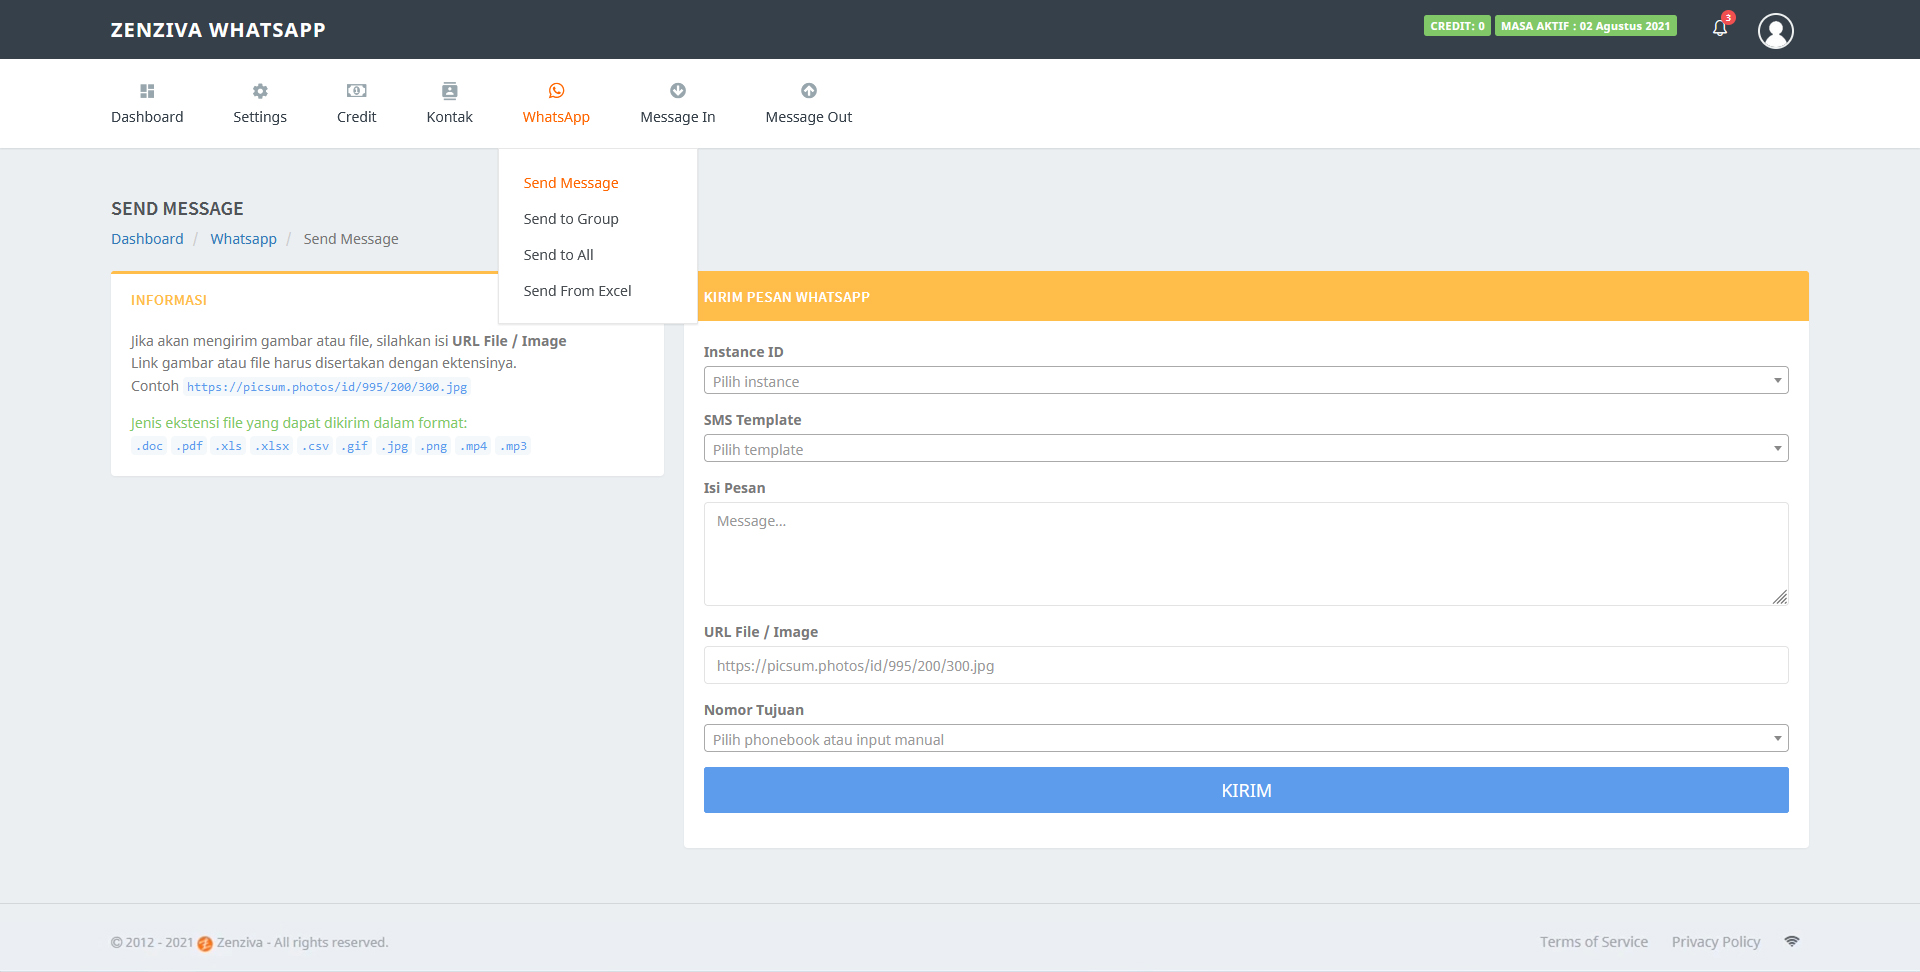Click the .png extension tag
This screenshot has width=1920, height=972.
pos(434,446)
